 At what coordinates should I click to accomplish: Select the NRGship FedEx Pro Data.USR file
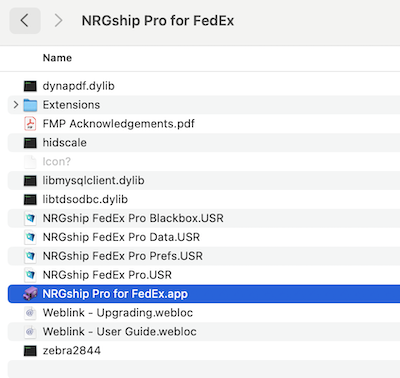coord(121,237)
